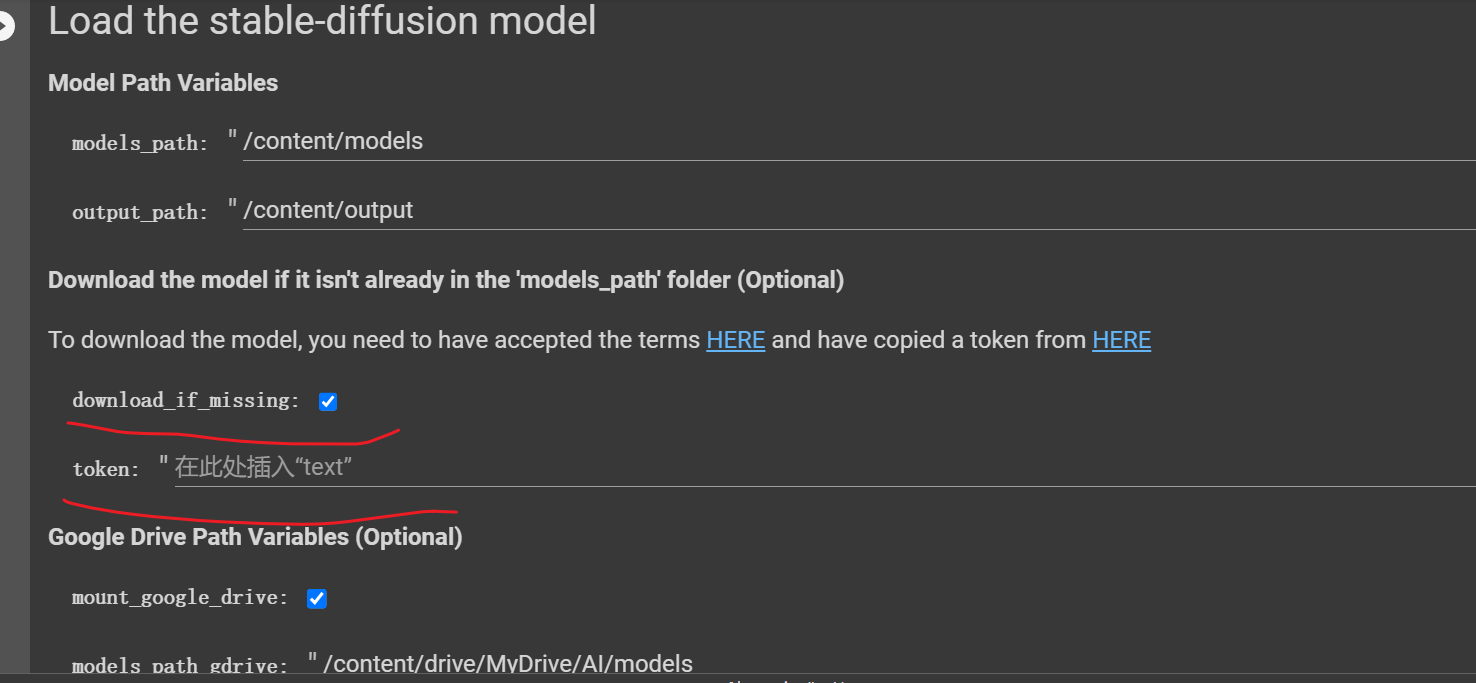Click the token: label

coord(106,469)
